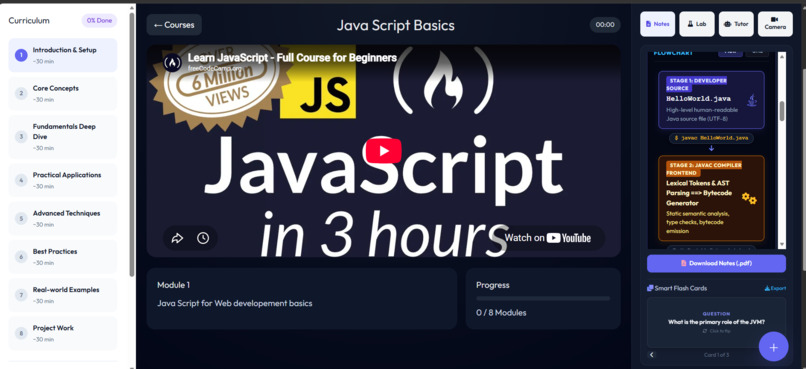Image resolution: width=806 pixels, height=369 pixels.
Task: Click the video Share arrow icon
Action: [x=177, y=238]
